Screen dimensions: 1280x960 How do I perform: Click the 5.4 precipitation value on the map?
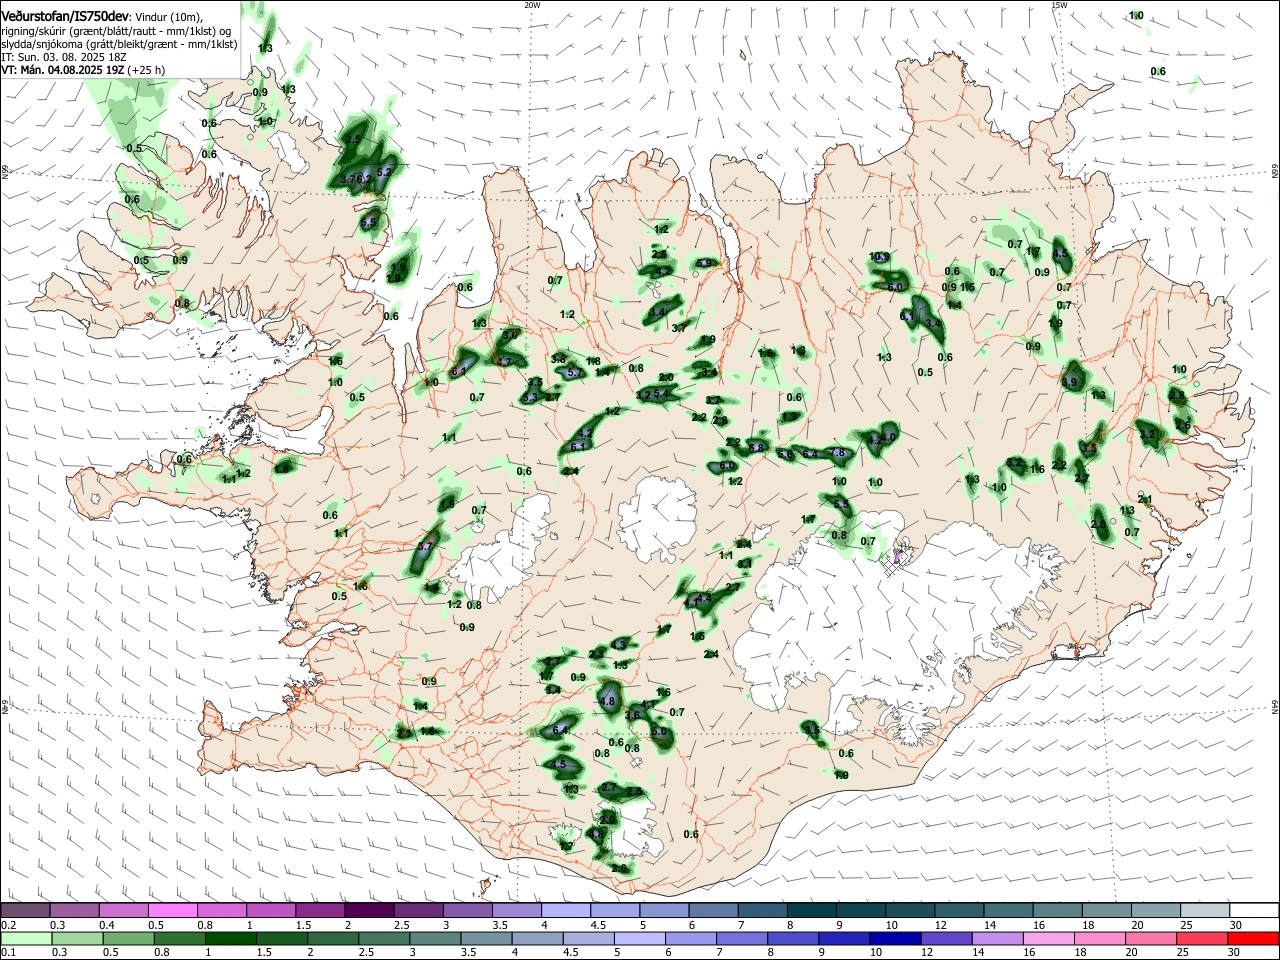click(661, 394)
